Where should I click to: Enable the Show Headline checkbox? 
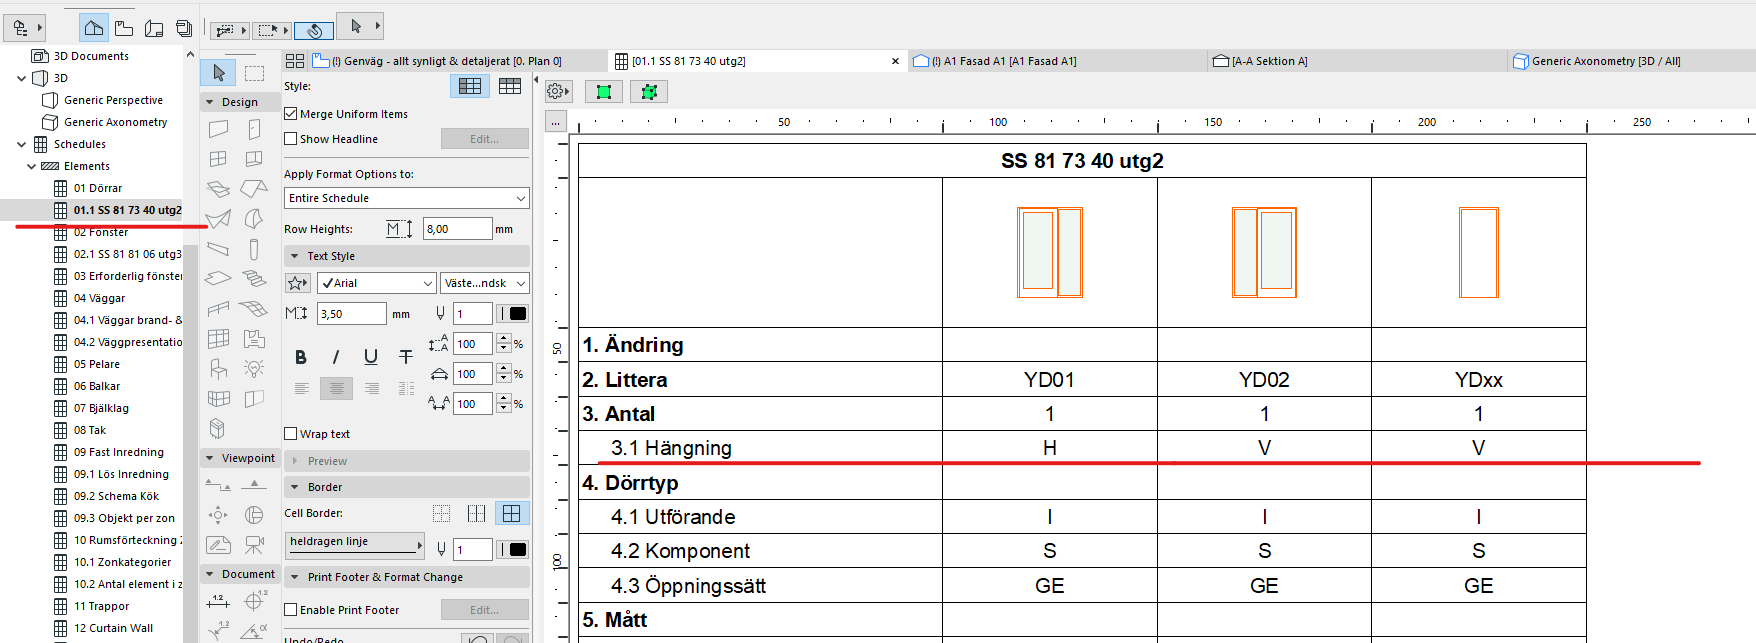point(291,139)
